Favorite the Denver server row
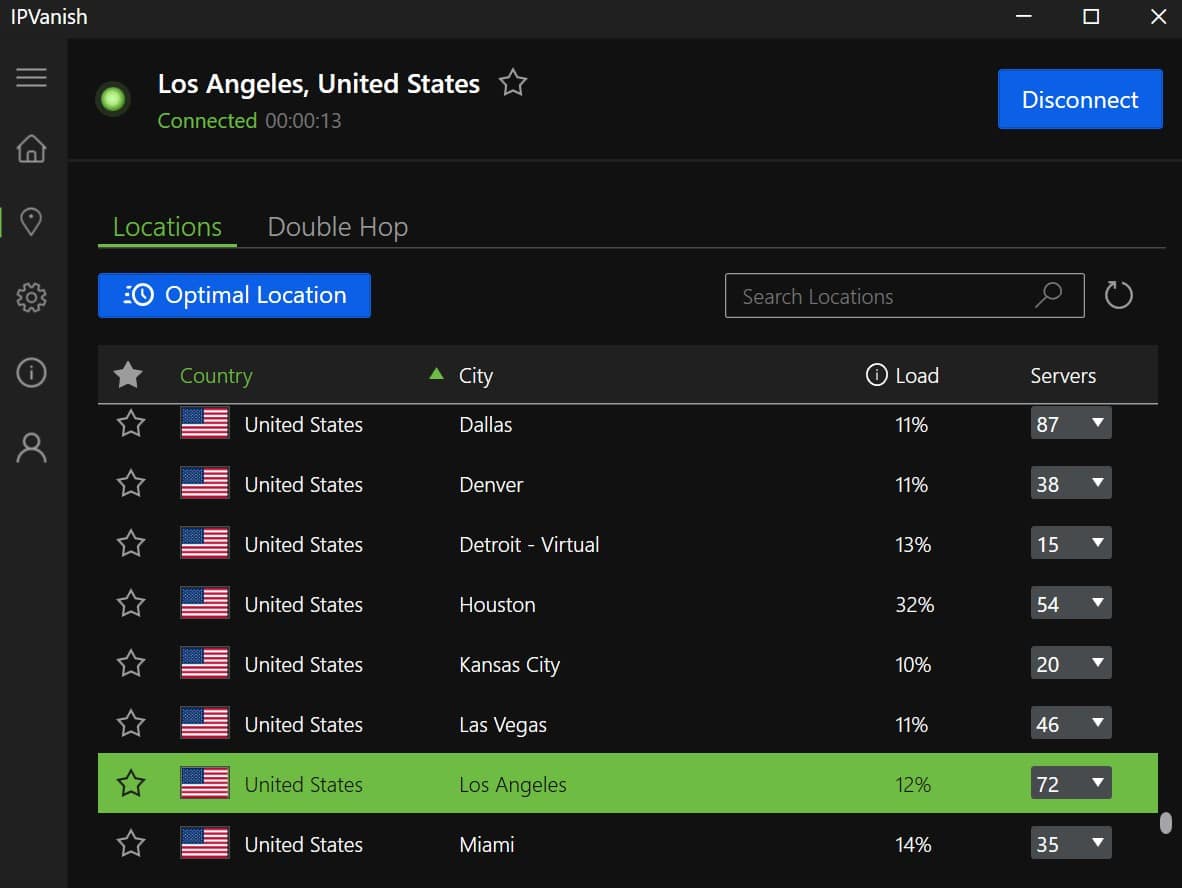Image resolution: width=1182 pixels, height=888 pixels. coord(130,483)
